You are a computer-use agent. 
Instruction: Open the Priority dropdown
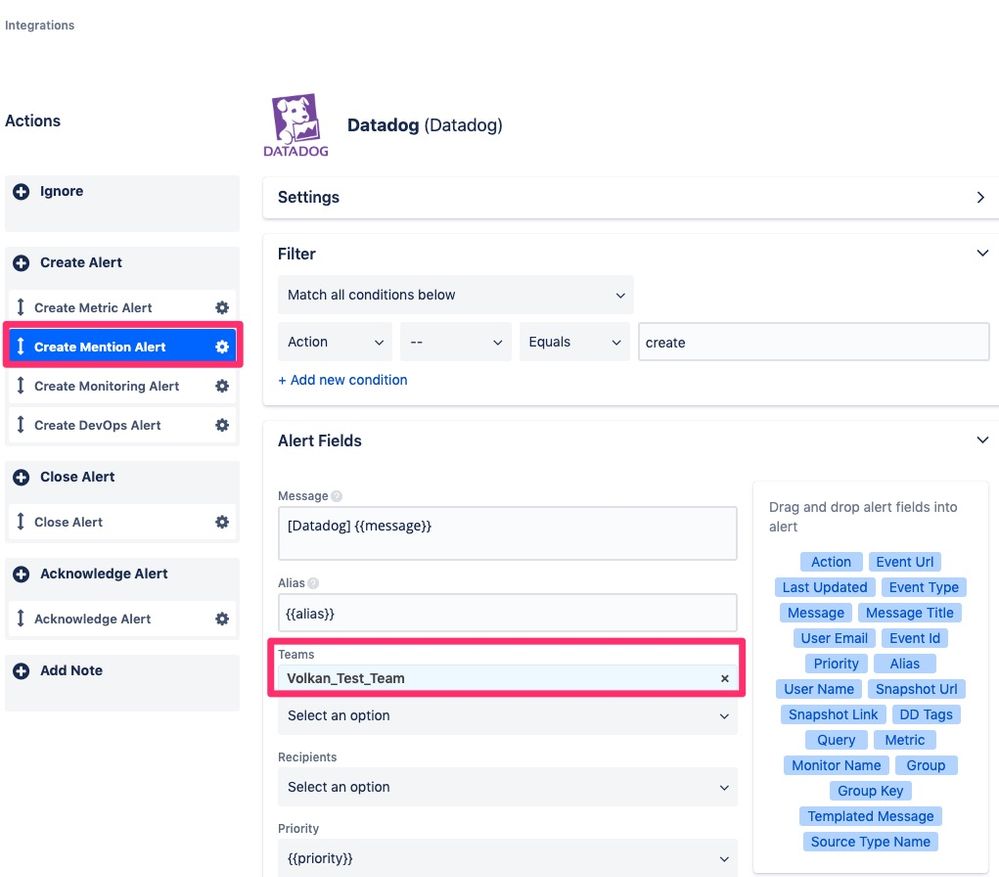(x=508, y=858)
